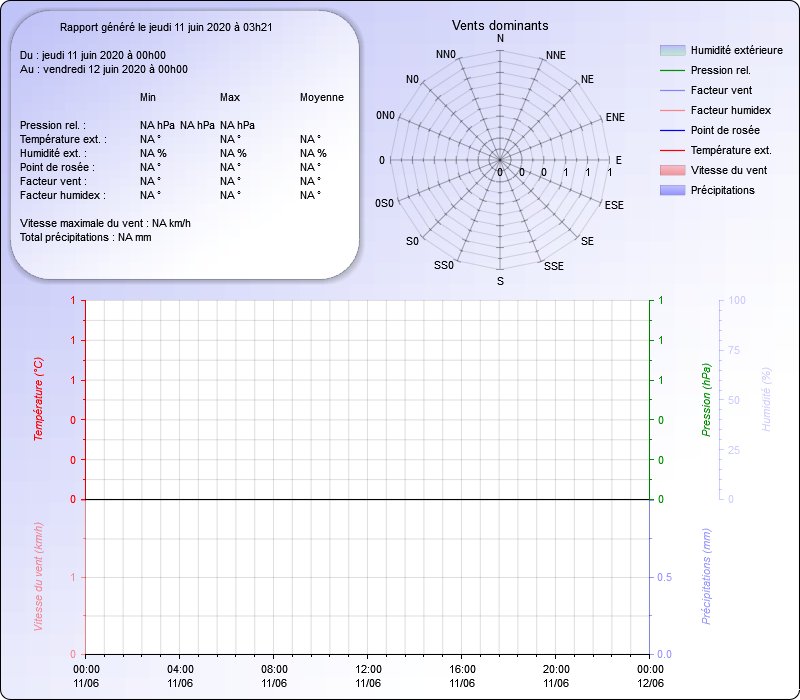
Task: Click 'Total précipitations : NA mm'
Action: 86,237
